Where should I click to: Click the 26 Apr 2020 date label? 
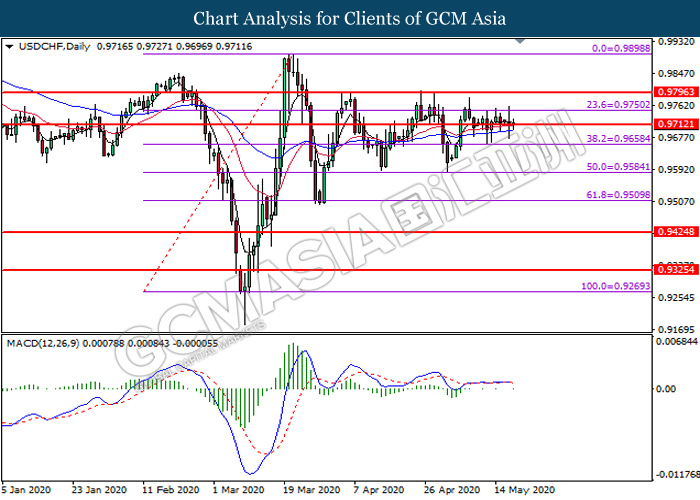pos(451,490)
